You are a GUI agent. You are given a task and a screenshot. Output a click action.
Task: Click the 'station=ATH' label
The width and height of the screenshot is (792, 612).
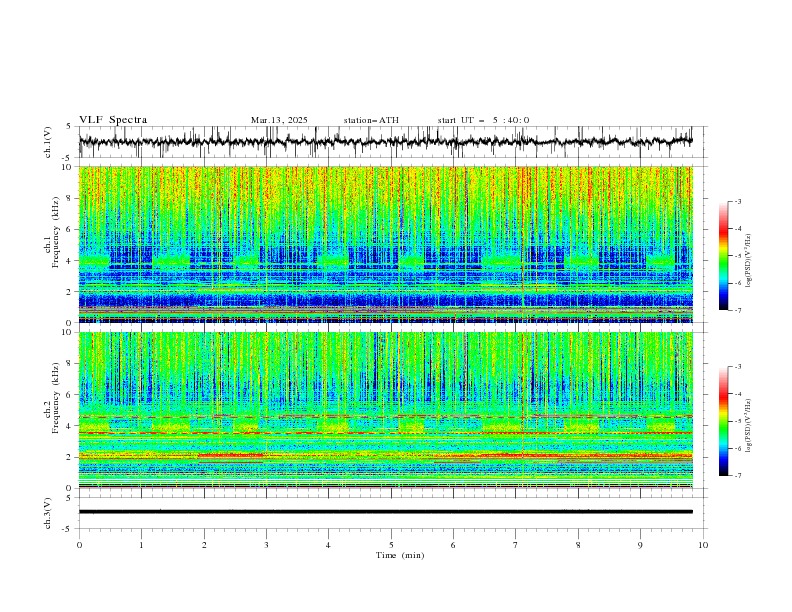[x=371, y=120]
